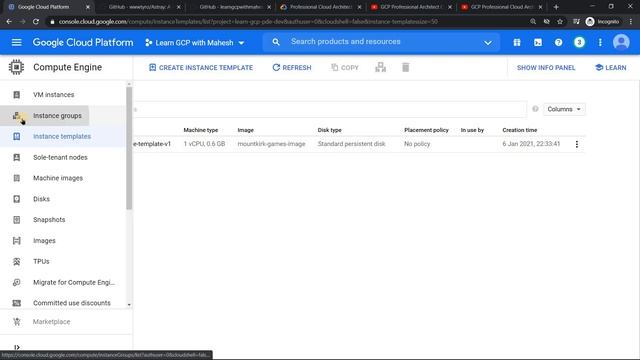Click the Marketplace cart icon
This screenshot has width=640, height=360.
pos(17,322)
